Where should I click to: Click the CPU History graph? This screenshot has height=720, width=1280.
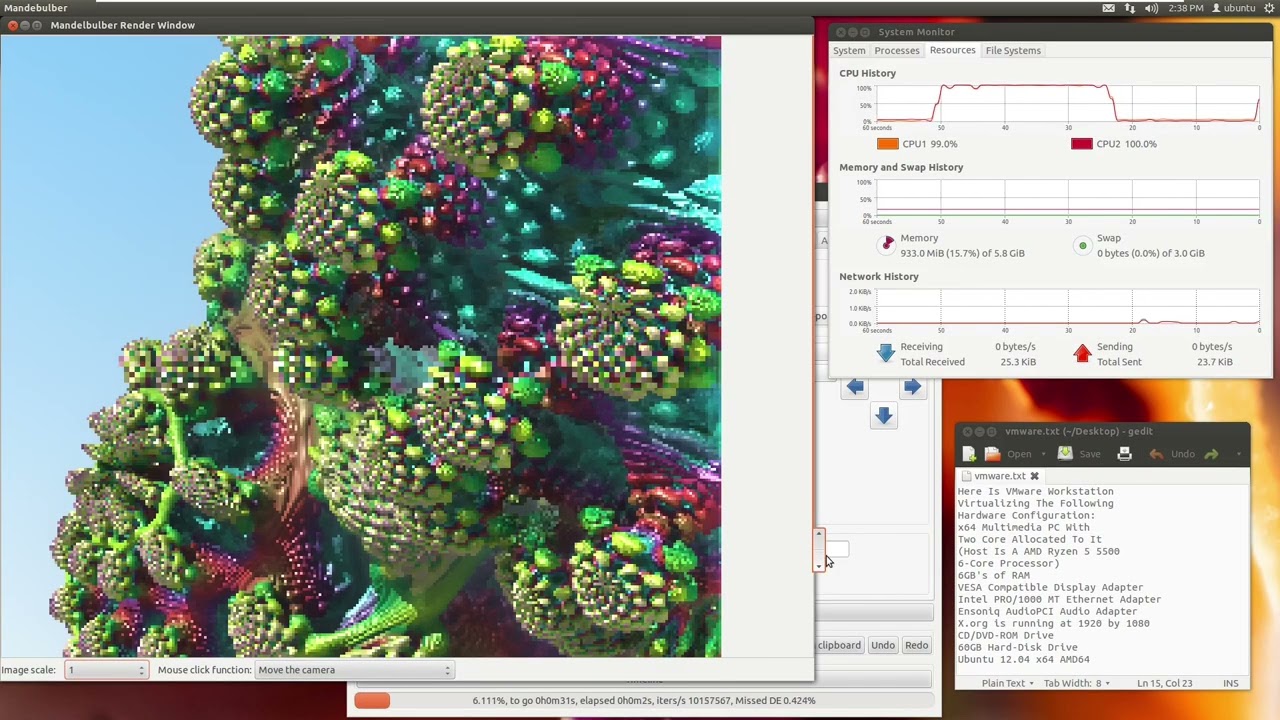click(x=1067, y=104)
